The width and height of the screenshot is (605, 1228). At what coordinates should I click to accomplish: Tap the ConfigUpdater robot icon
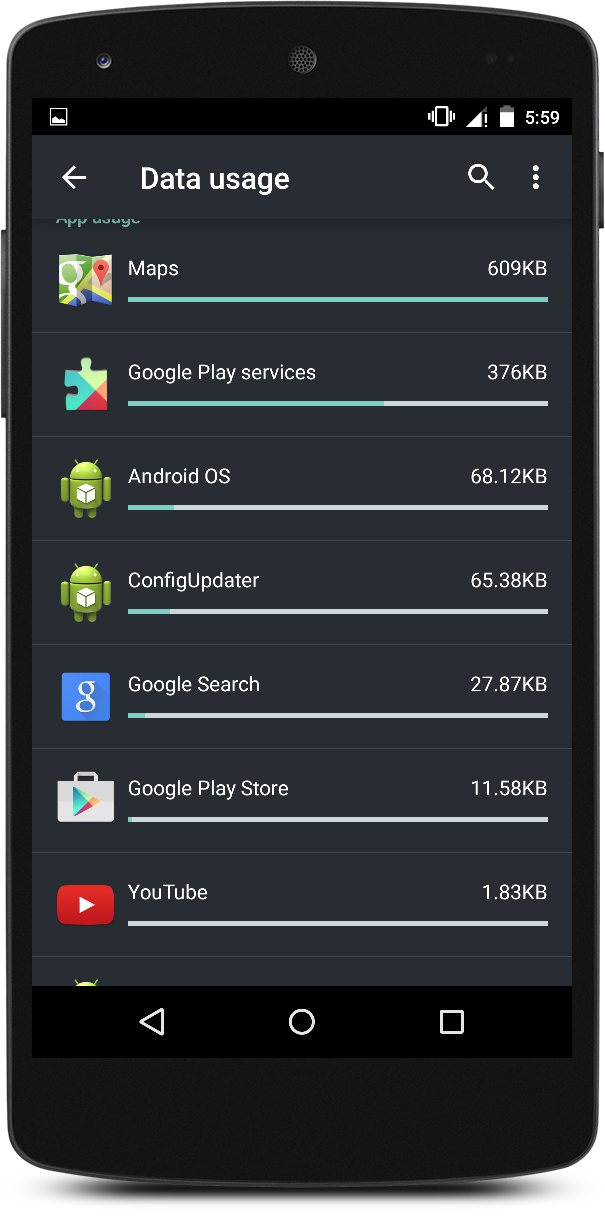85,593
